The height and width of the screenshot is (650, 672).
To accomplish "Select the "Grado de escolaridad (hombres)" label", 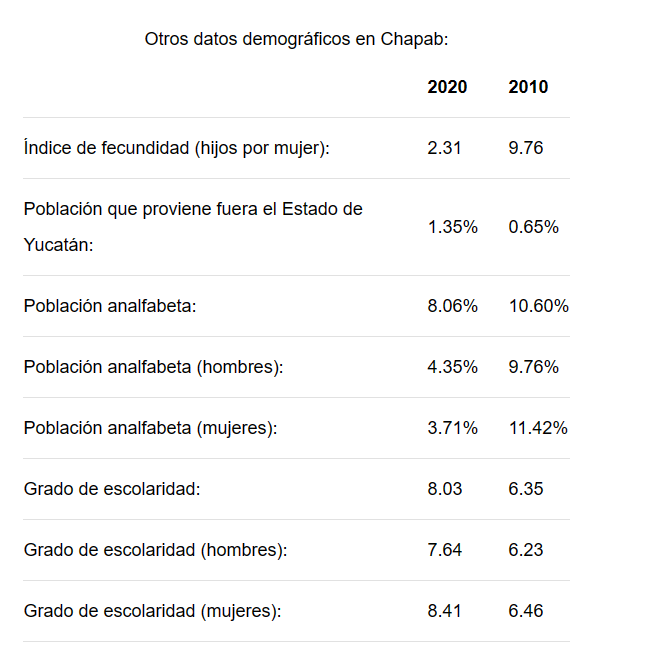I will point(156,550).
